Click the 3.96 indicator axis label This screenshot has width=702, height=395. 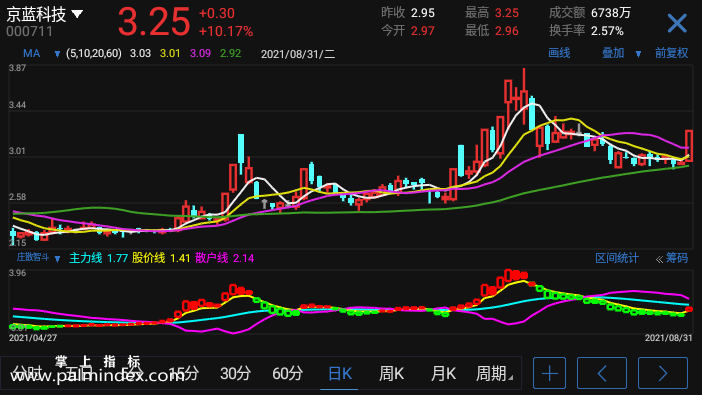point(17,273)
